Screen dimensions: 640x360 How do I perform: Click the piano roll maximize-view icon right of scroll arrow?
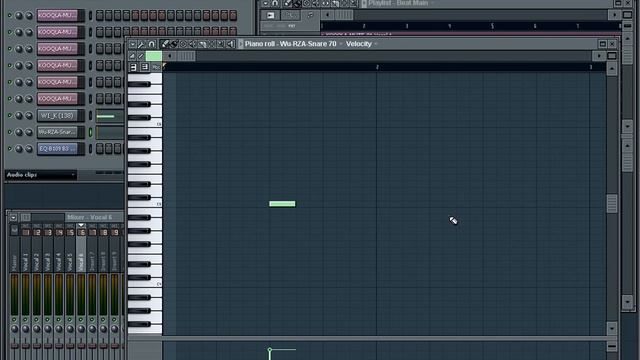coord(611,56)
